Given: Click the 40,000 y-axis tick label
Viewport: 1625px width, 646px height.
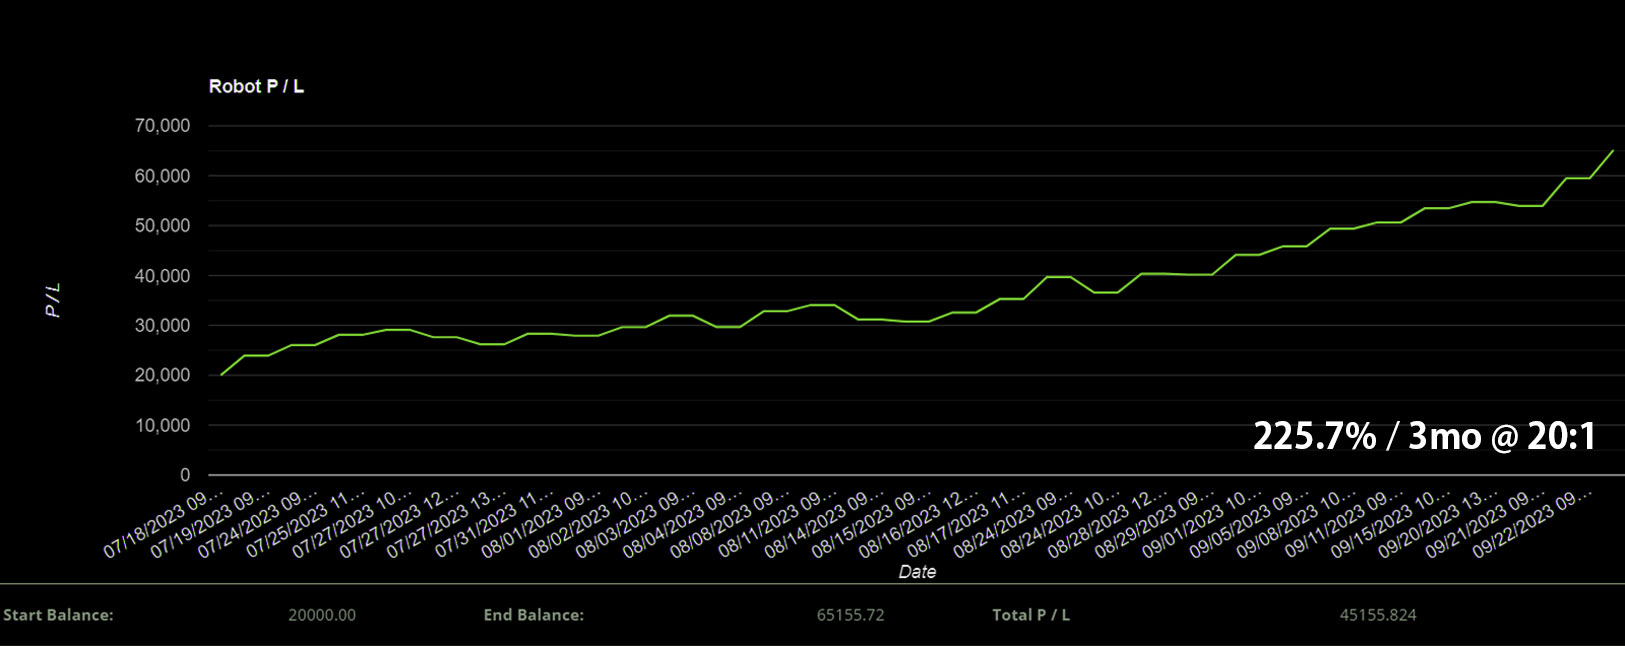Looking at the screenshot, I should [x=162, y=276].
